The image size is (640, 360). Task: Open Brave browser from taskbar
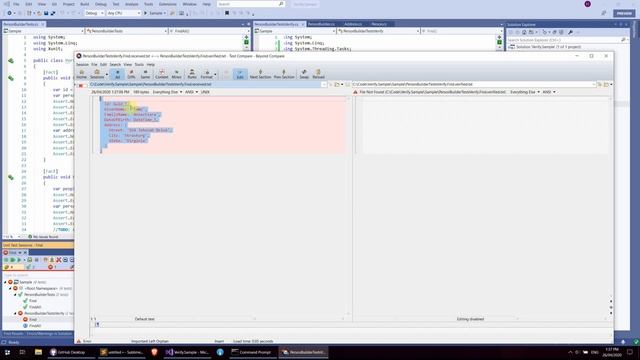(154, 352)
